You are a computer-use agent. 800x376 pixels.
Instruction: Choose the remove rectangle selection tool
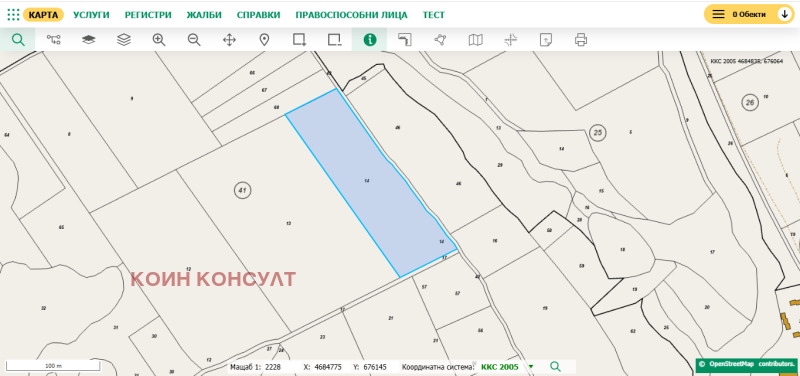(x=335, y=40)
